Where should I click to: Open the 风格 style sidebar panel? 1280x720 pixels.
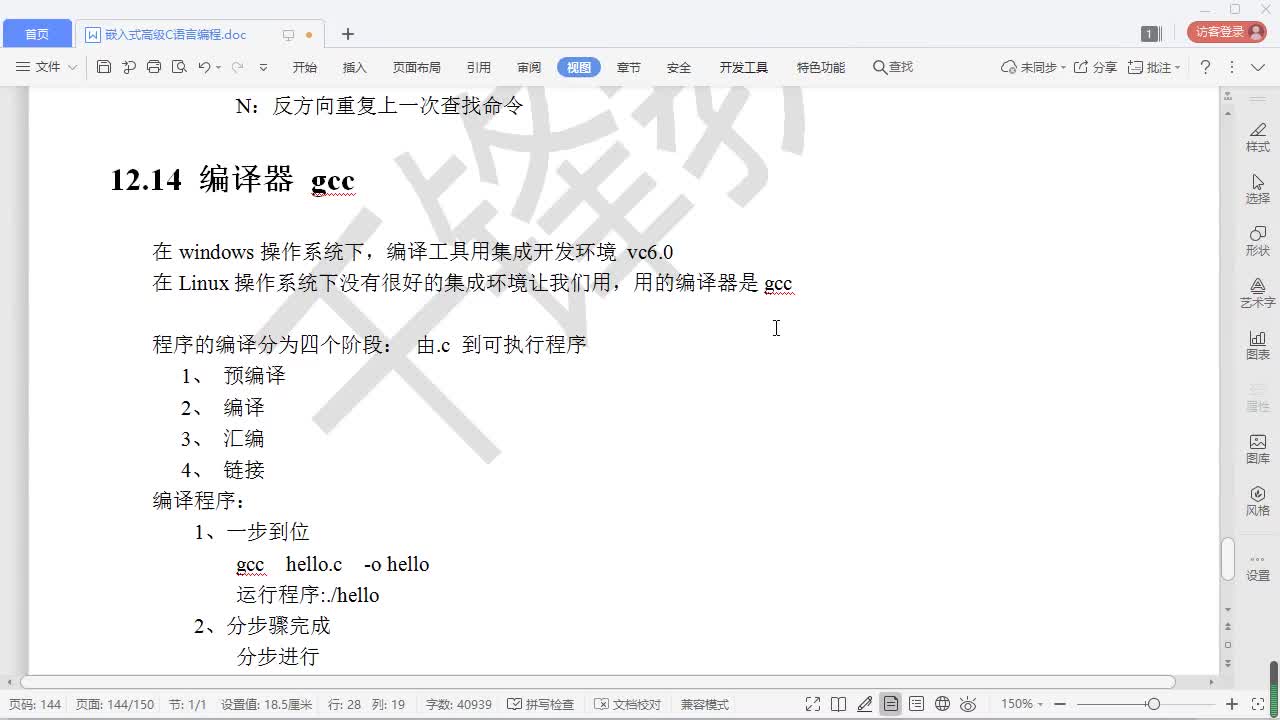tap(1258, 501)
